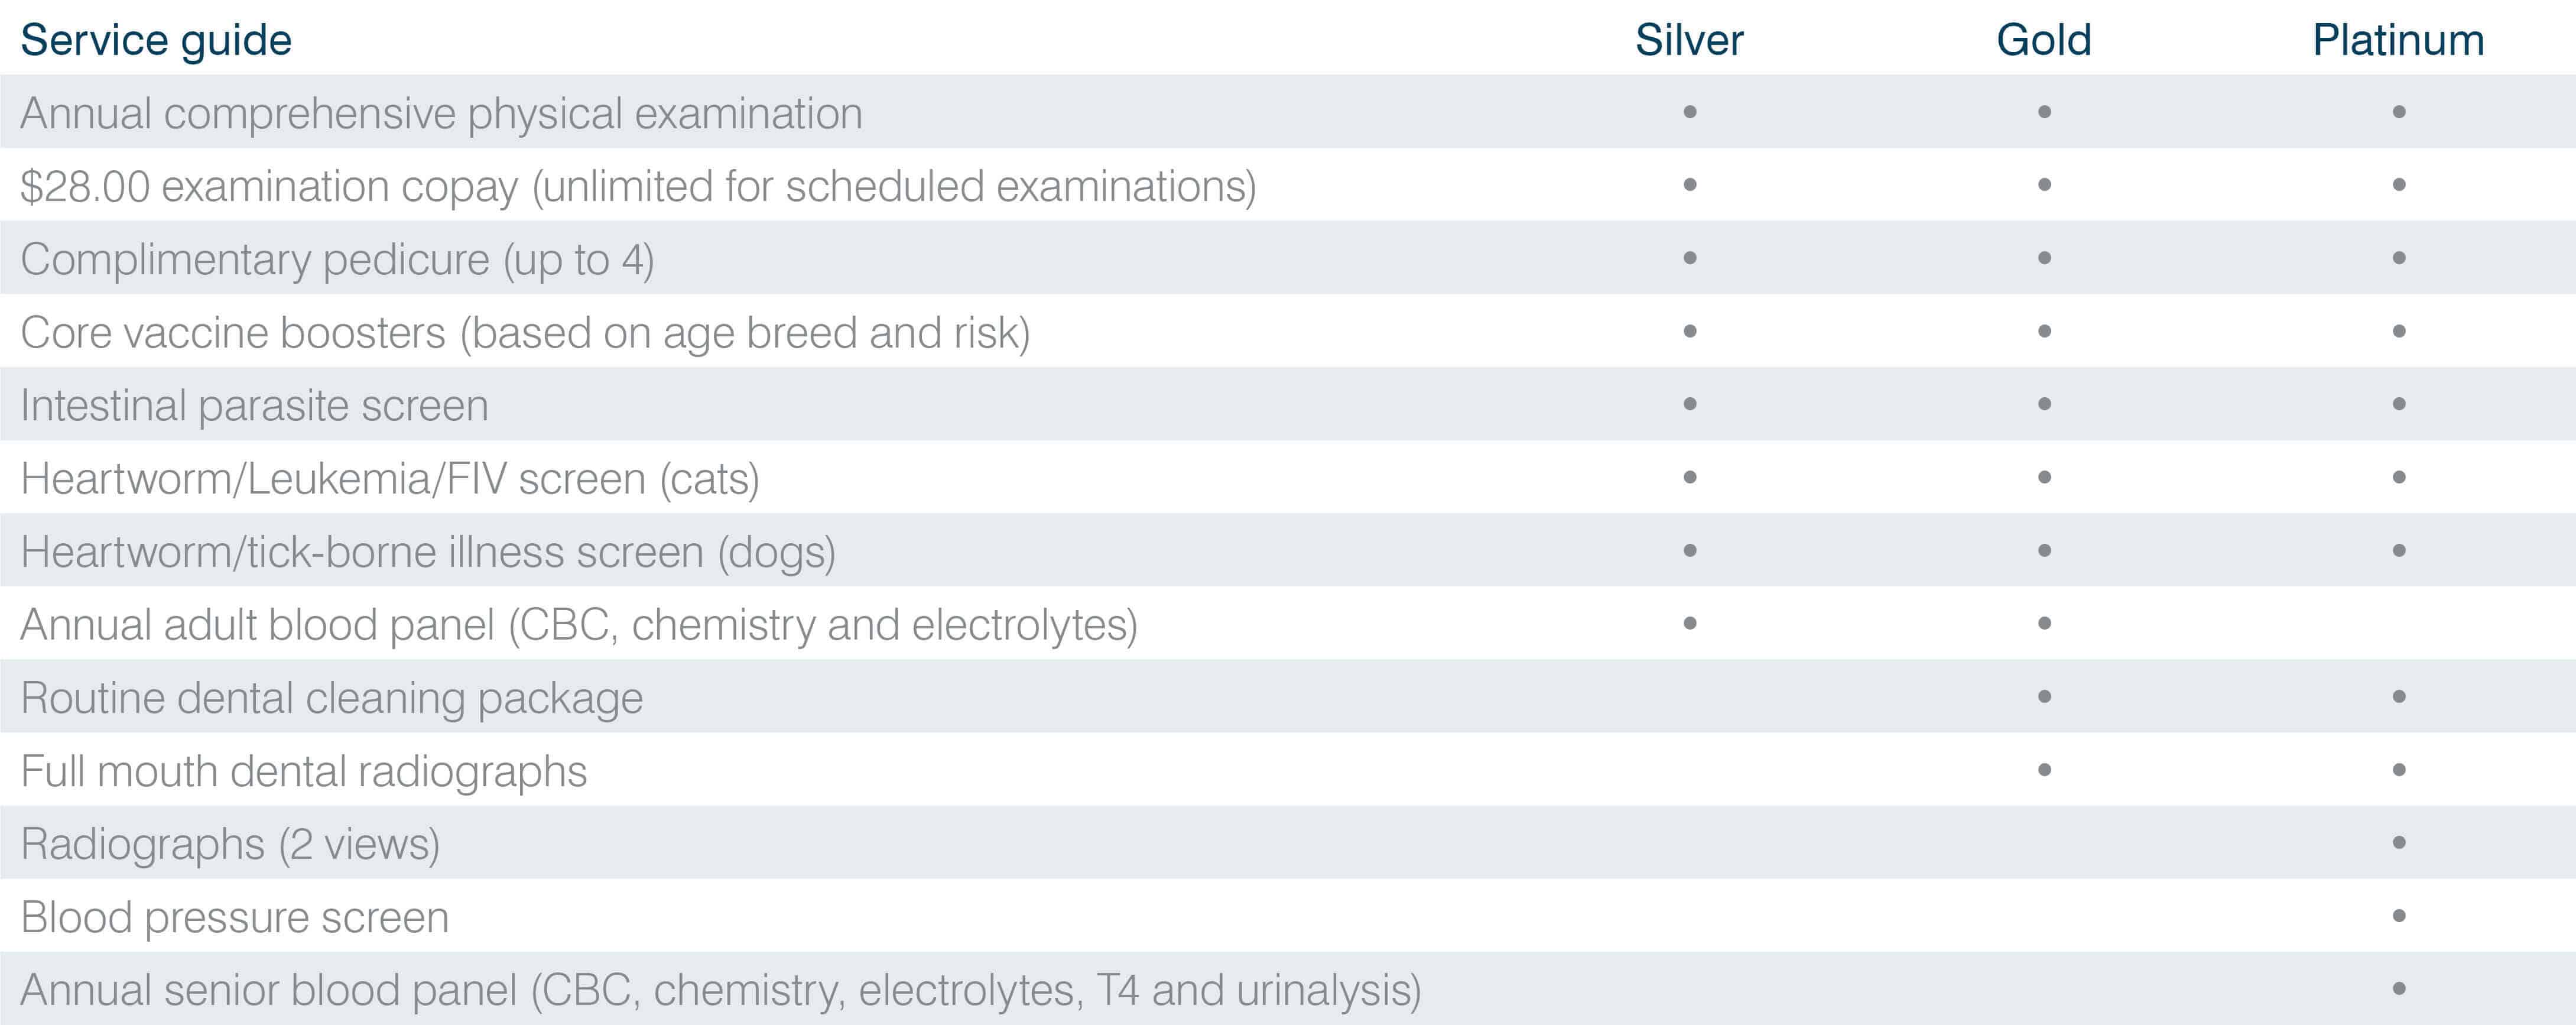Click Silver dot for Heartworm/Leukemia/FIV screen

1690,477
